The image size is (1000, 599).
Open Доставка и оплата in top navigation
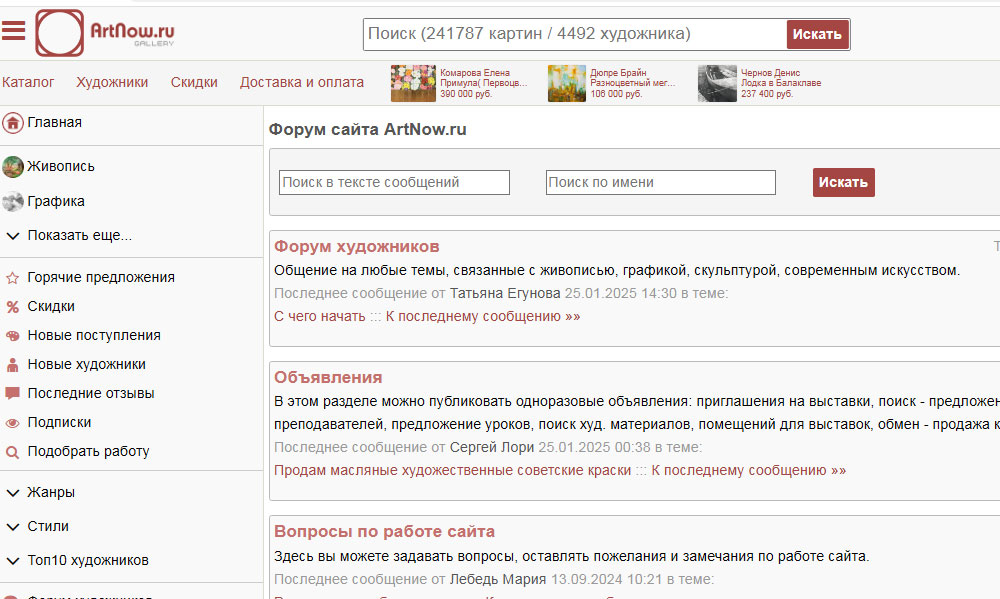coord(301,83)
